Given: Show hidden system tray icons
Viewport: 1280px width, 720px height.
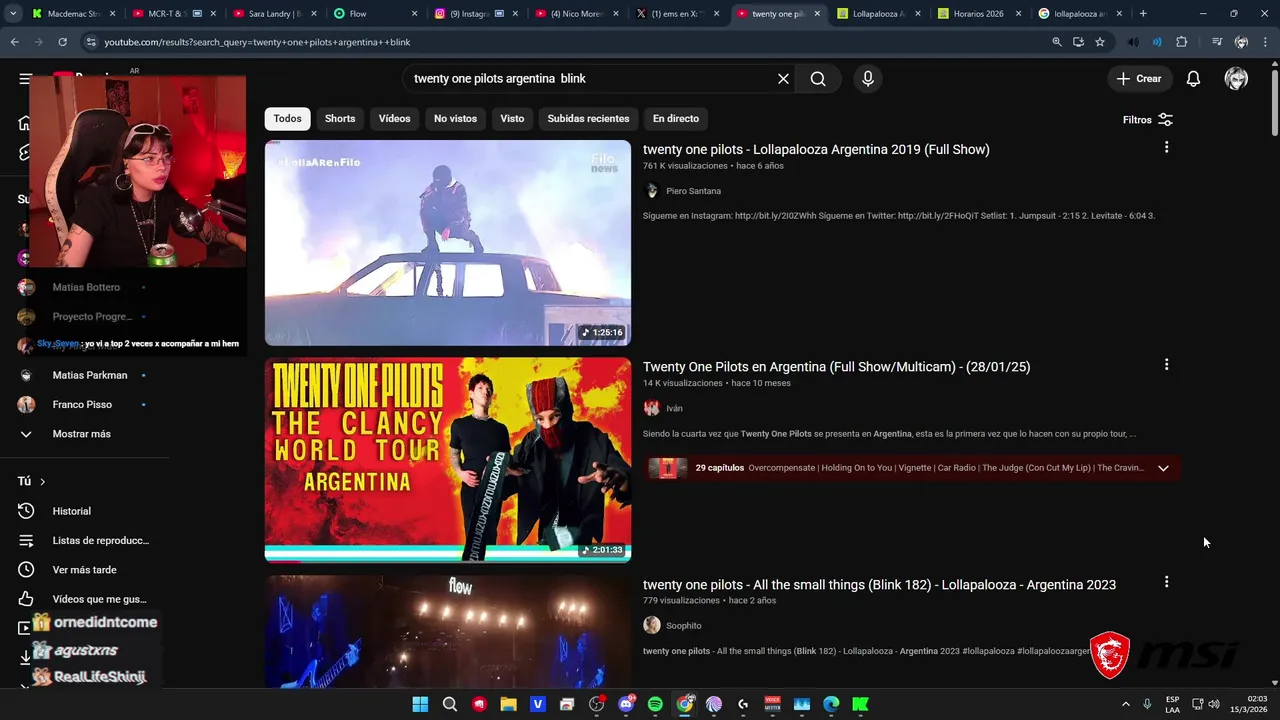Looking at the screenshot, I should tap(1125, 704).
